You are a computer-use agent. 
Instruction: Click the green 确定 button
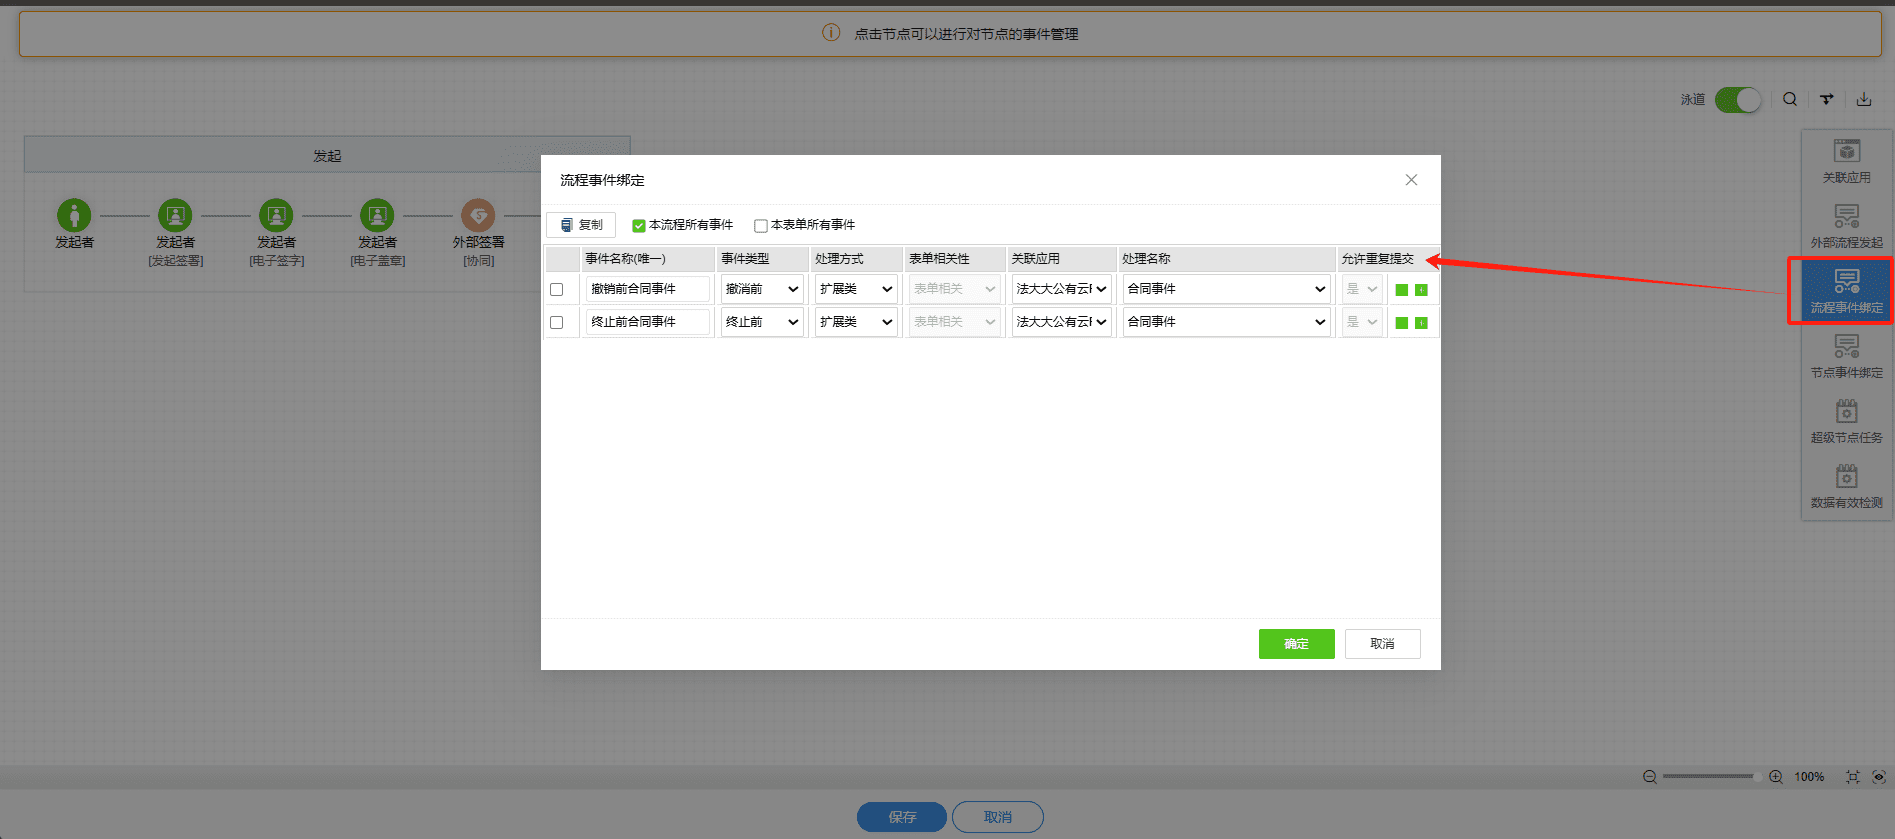tap(1296, 644)
